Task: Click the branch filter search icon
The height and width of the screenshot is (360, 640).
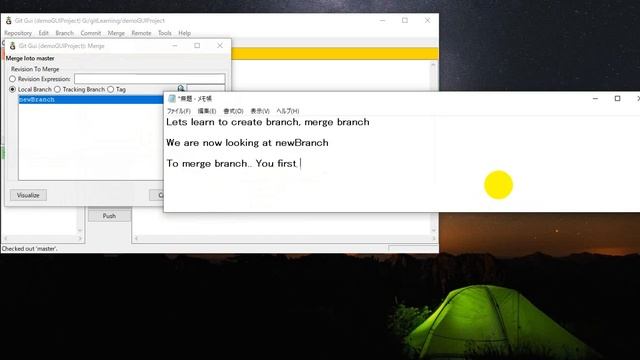Action: [181, 88]
